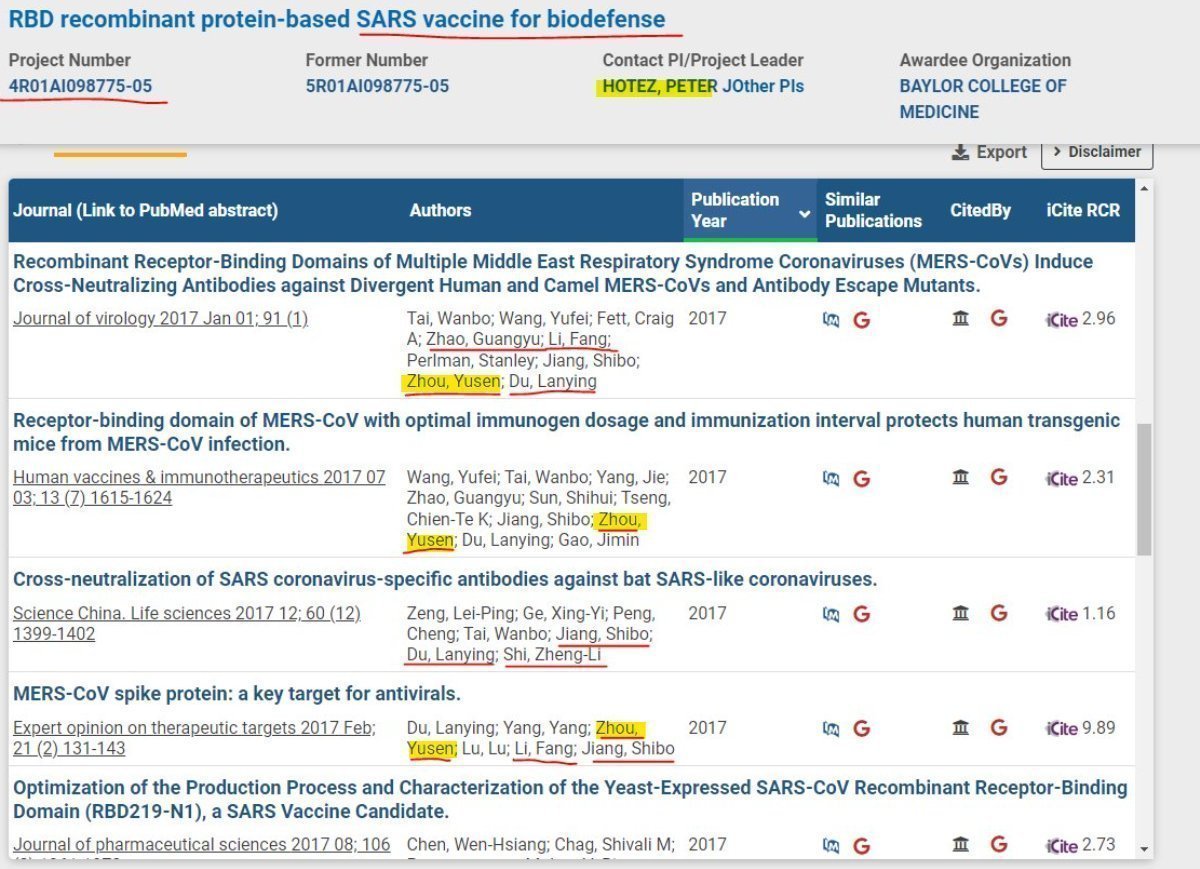Click Google similar-publications icon in Human vaccines row

coord(861,478)
